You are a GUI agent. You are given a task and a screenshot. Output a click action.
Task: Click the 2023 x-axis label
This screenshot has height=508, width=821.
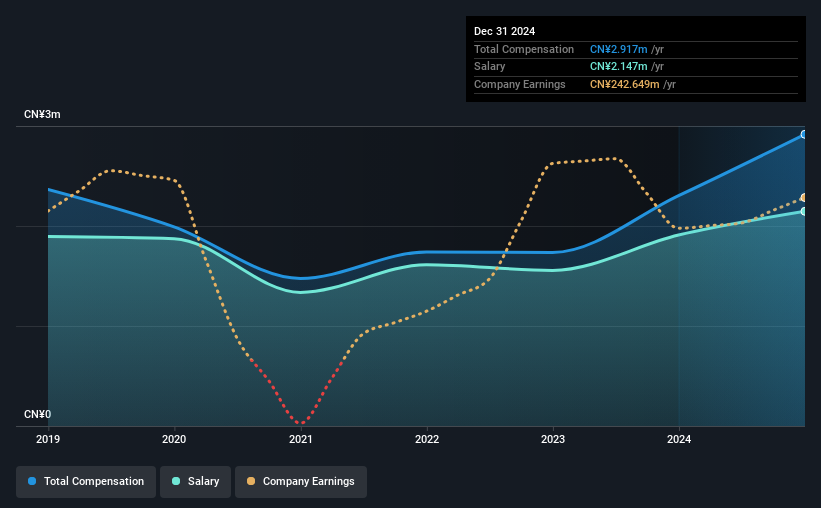(x=553, y=439)
